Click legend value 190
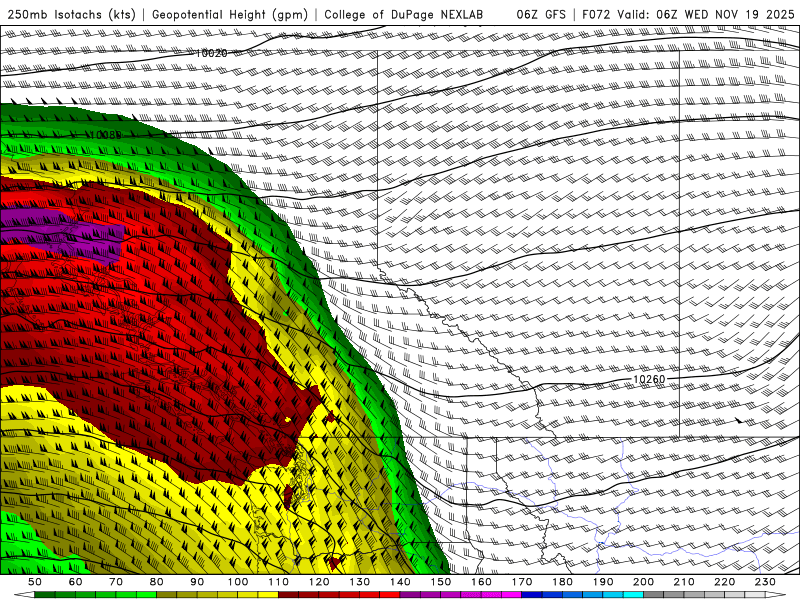800x600 pixels. (x=603, y=582)
